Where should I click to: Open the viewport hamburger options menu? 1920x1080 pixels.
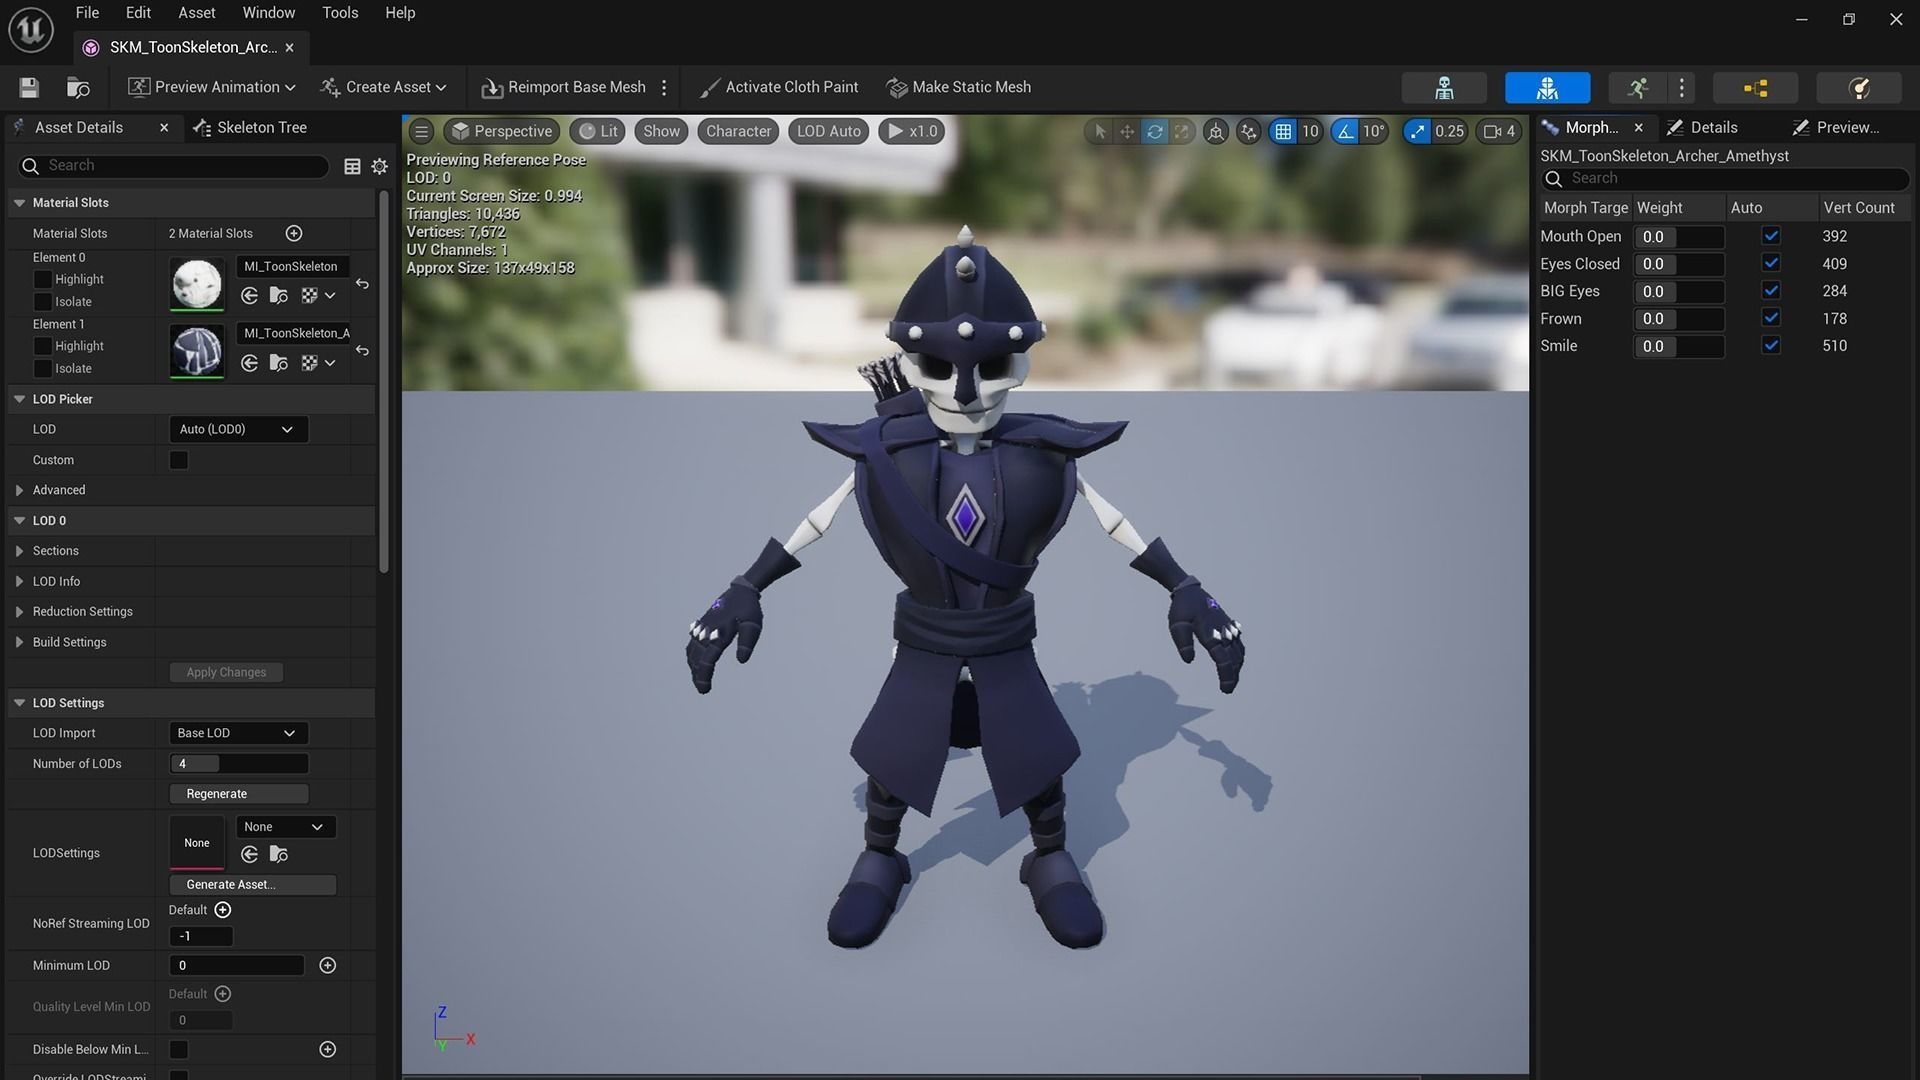421,131
